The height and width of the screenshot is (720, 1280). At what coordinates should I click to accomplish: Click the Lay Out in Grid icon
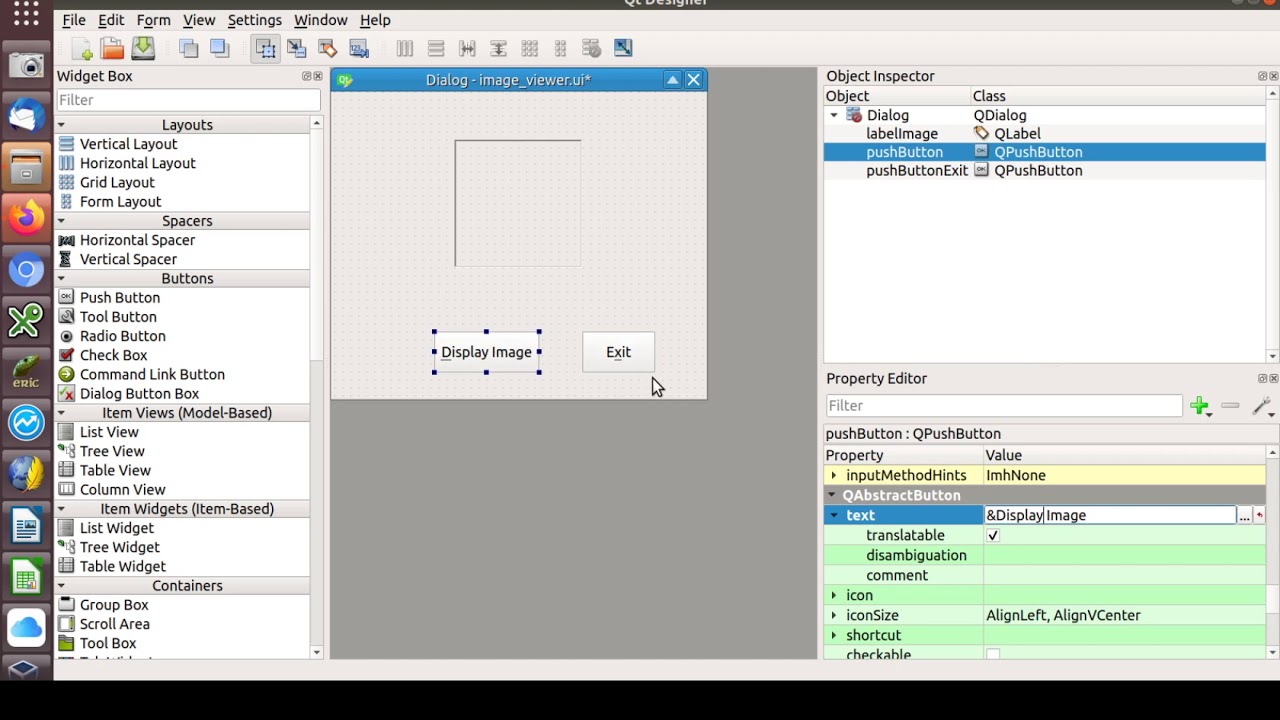pos(529,48)
